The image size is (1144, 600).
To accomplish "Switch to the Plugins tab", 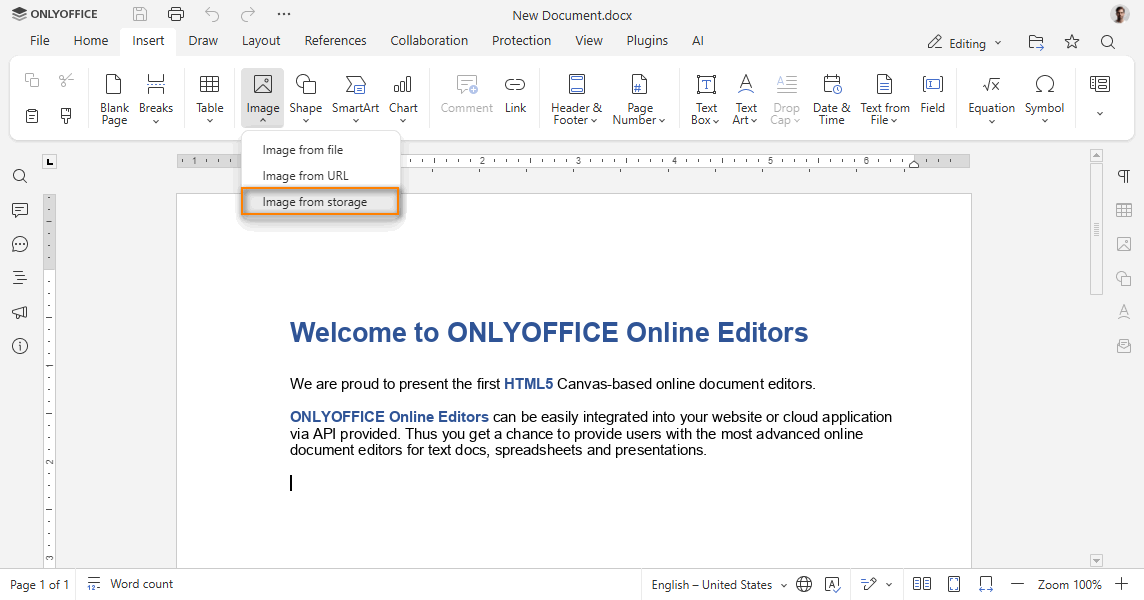I will point(647,41).
